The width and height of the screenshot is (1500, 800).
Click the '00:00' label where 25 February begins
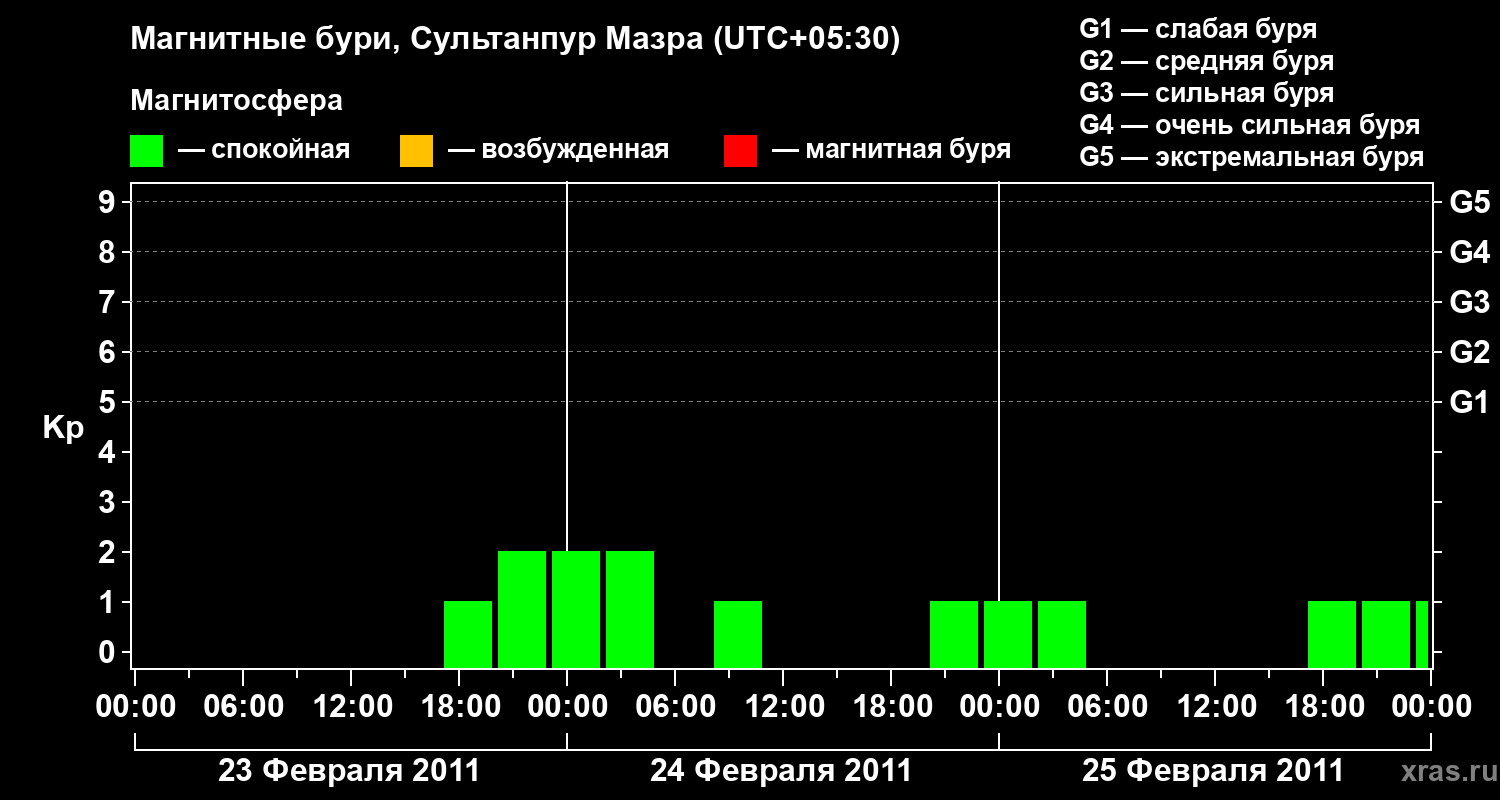(x=999, y=707)
